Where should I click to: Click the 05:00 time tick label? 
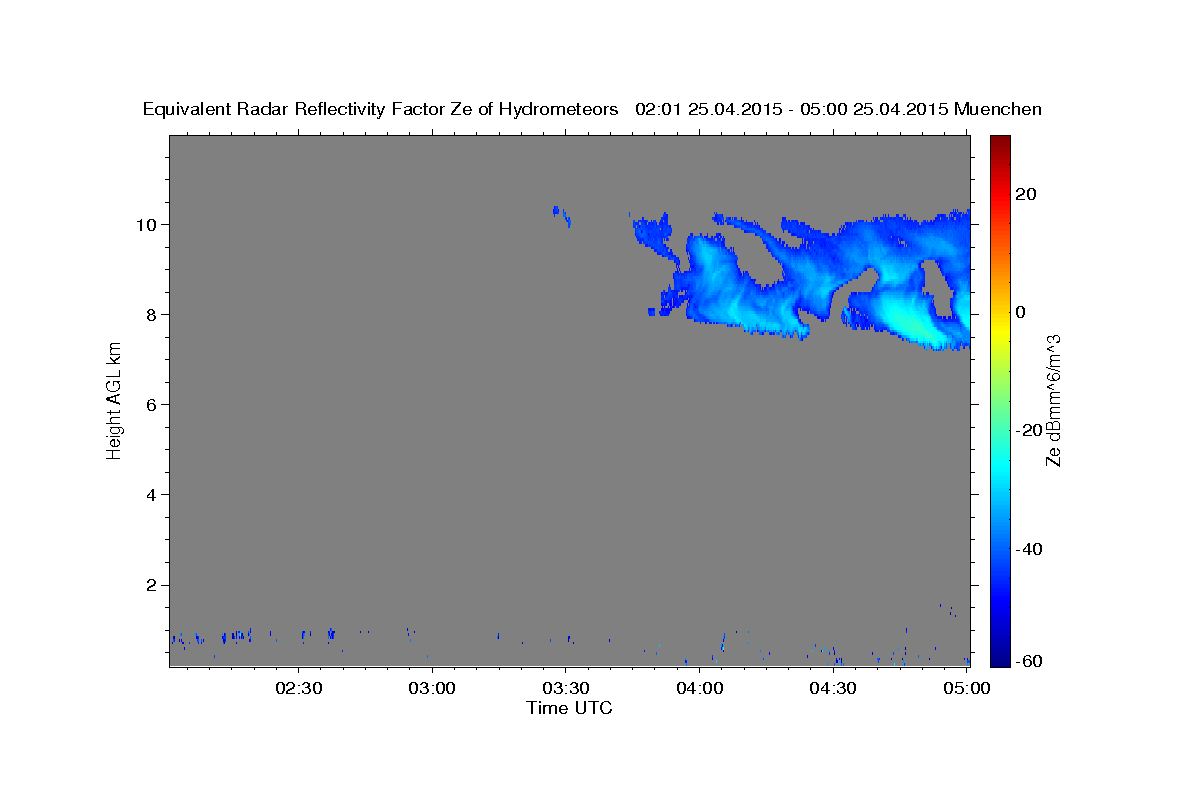(x=966, y=688)
